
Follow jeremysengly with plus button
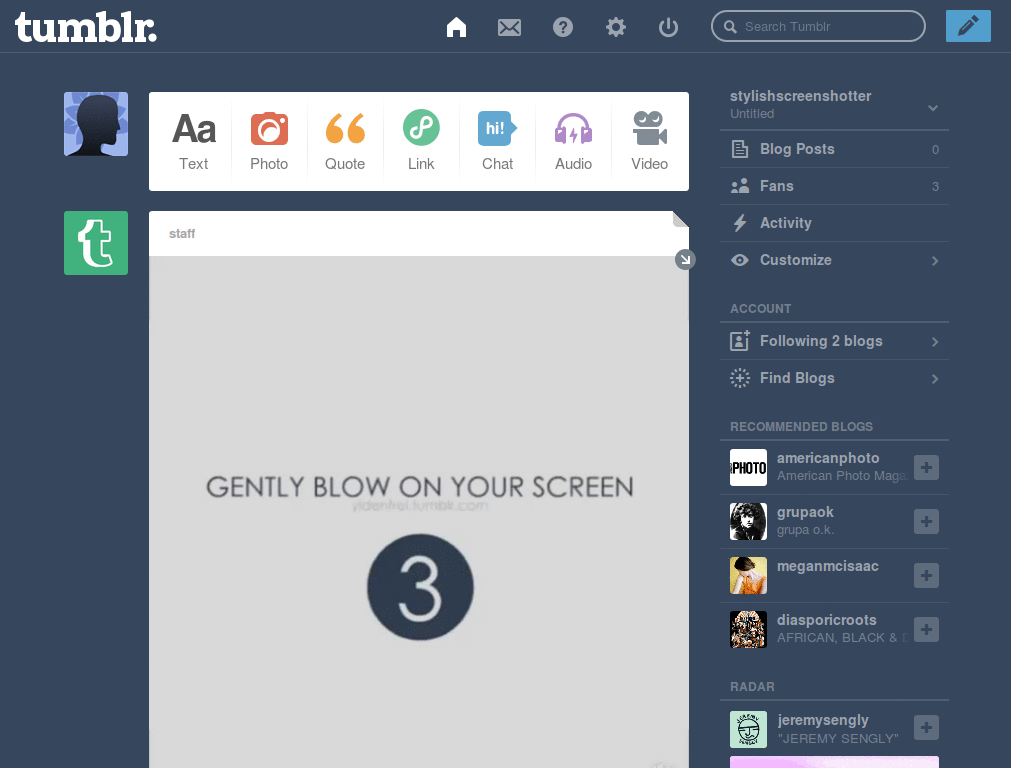(926, 728)
